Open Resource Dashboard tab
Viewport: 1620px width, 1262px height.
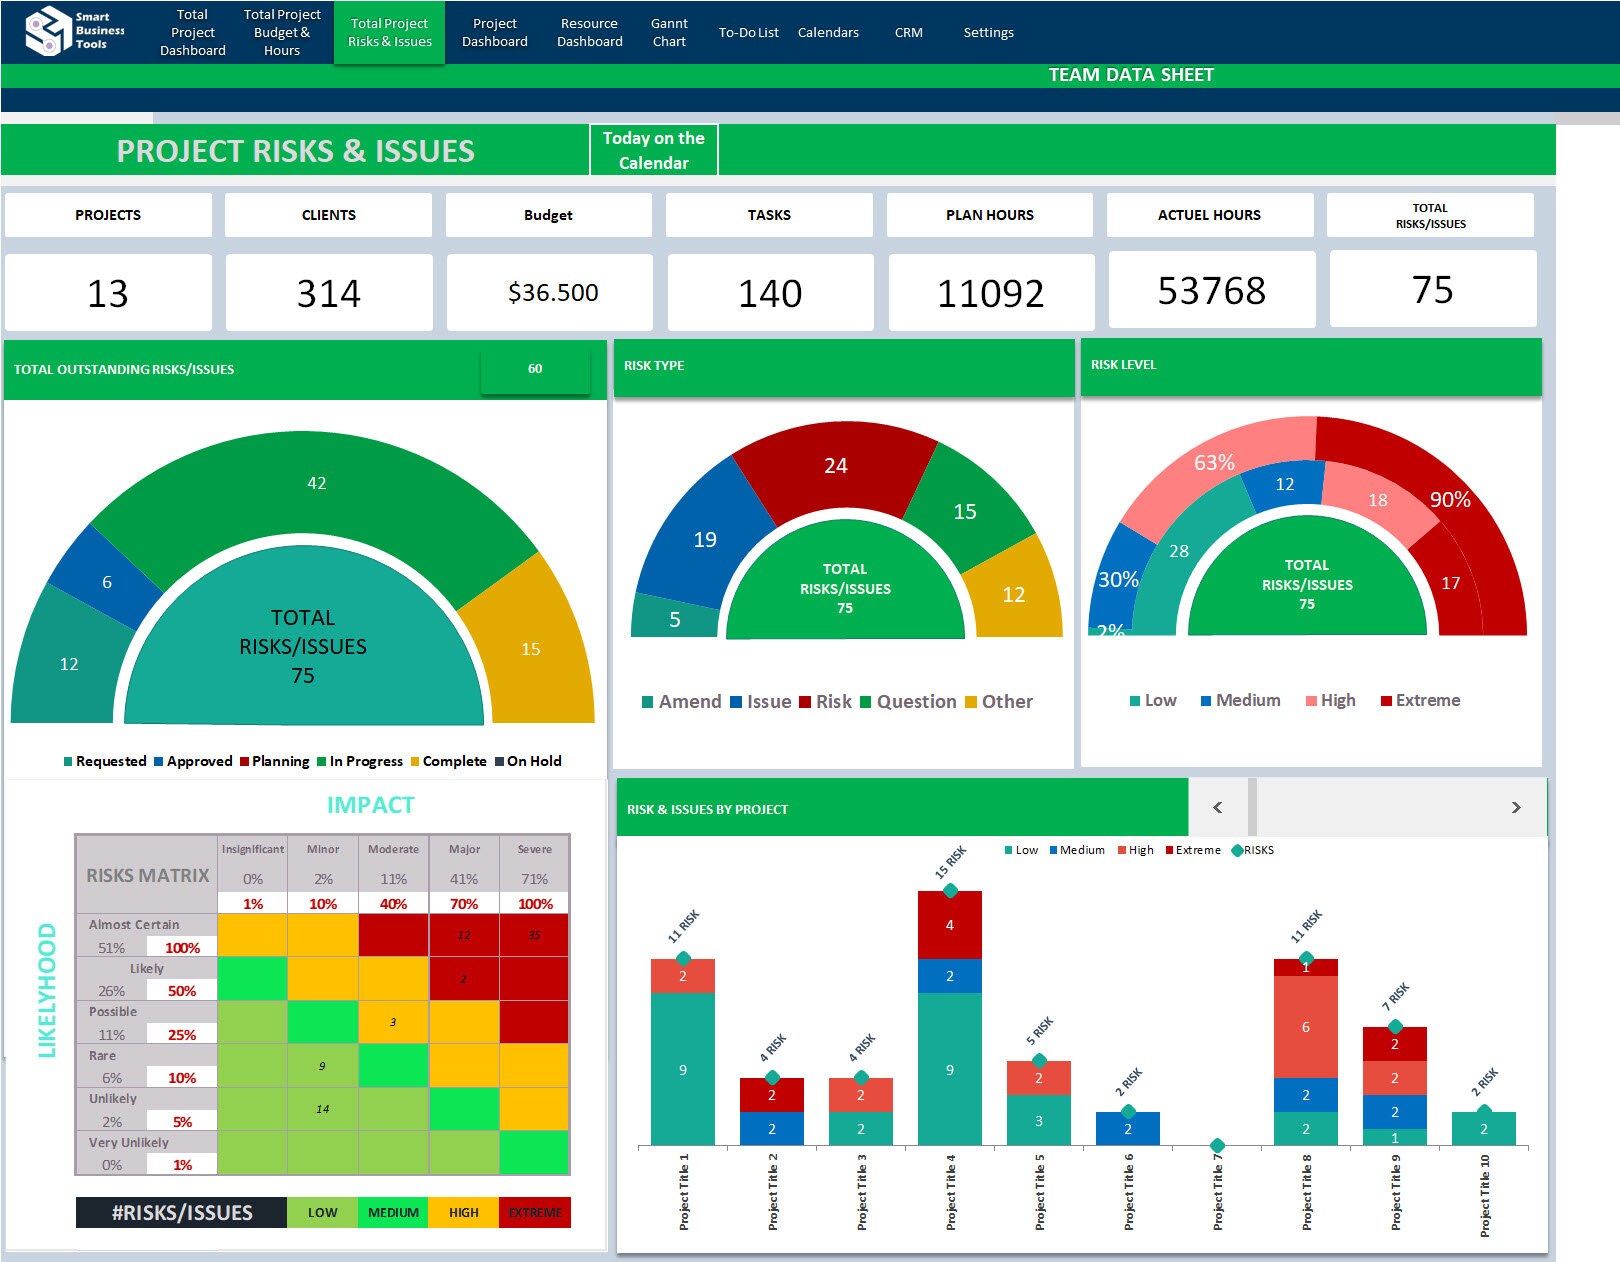pyautogui.click(x=590, y=32)
